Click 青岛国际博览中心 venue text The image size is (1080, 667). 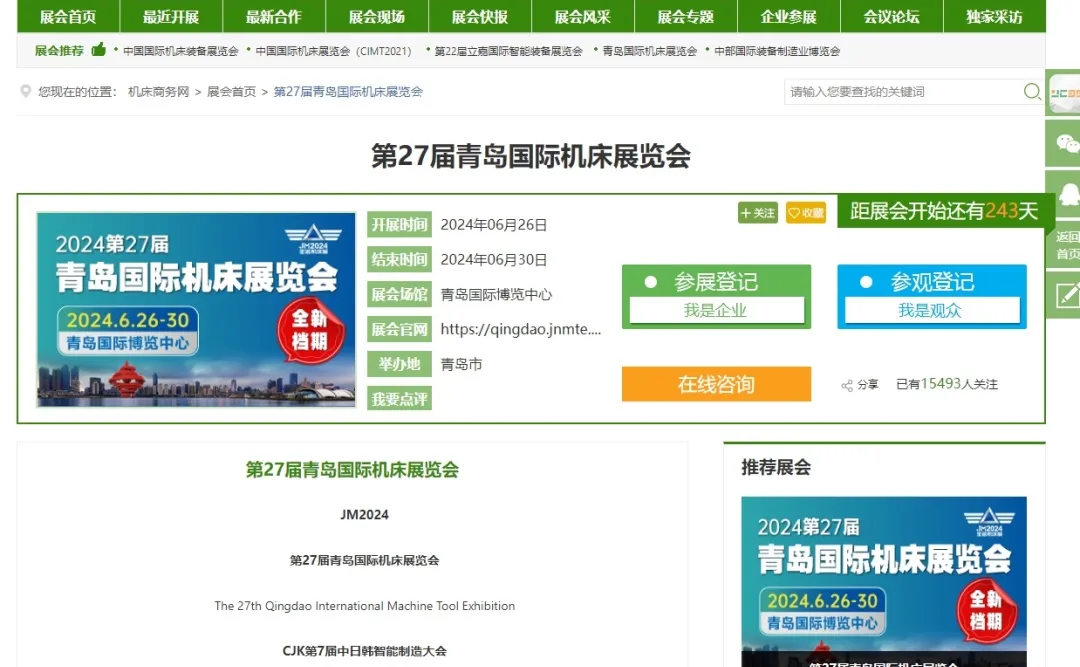(x=496, y=294)
